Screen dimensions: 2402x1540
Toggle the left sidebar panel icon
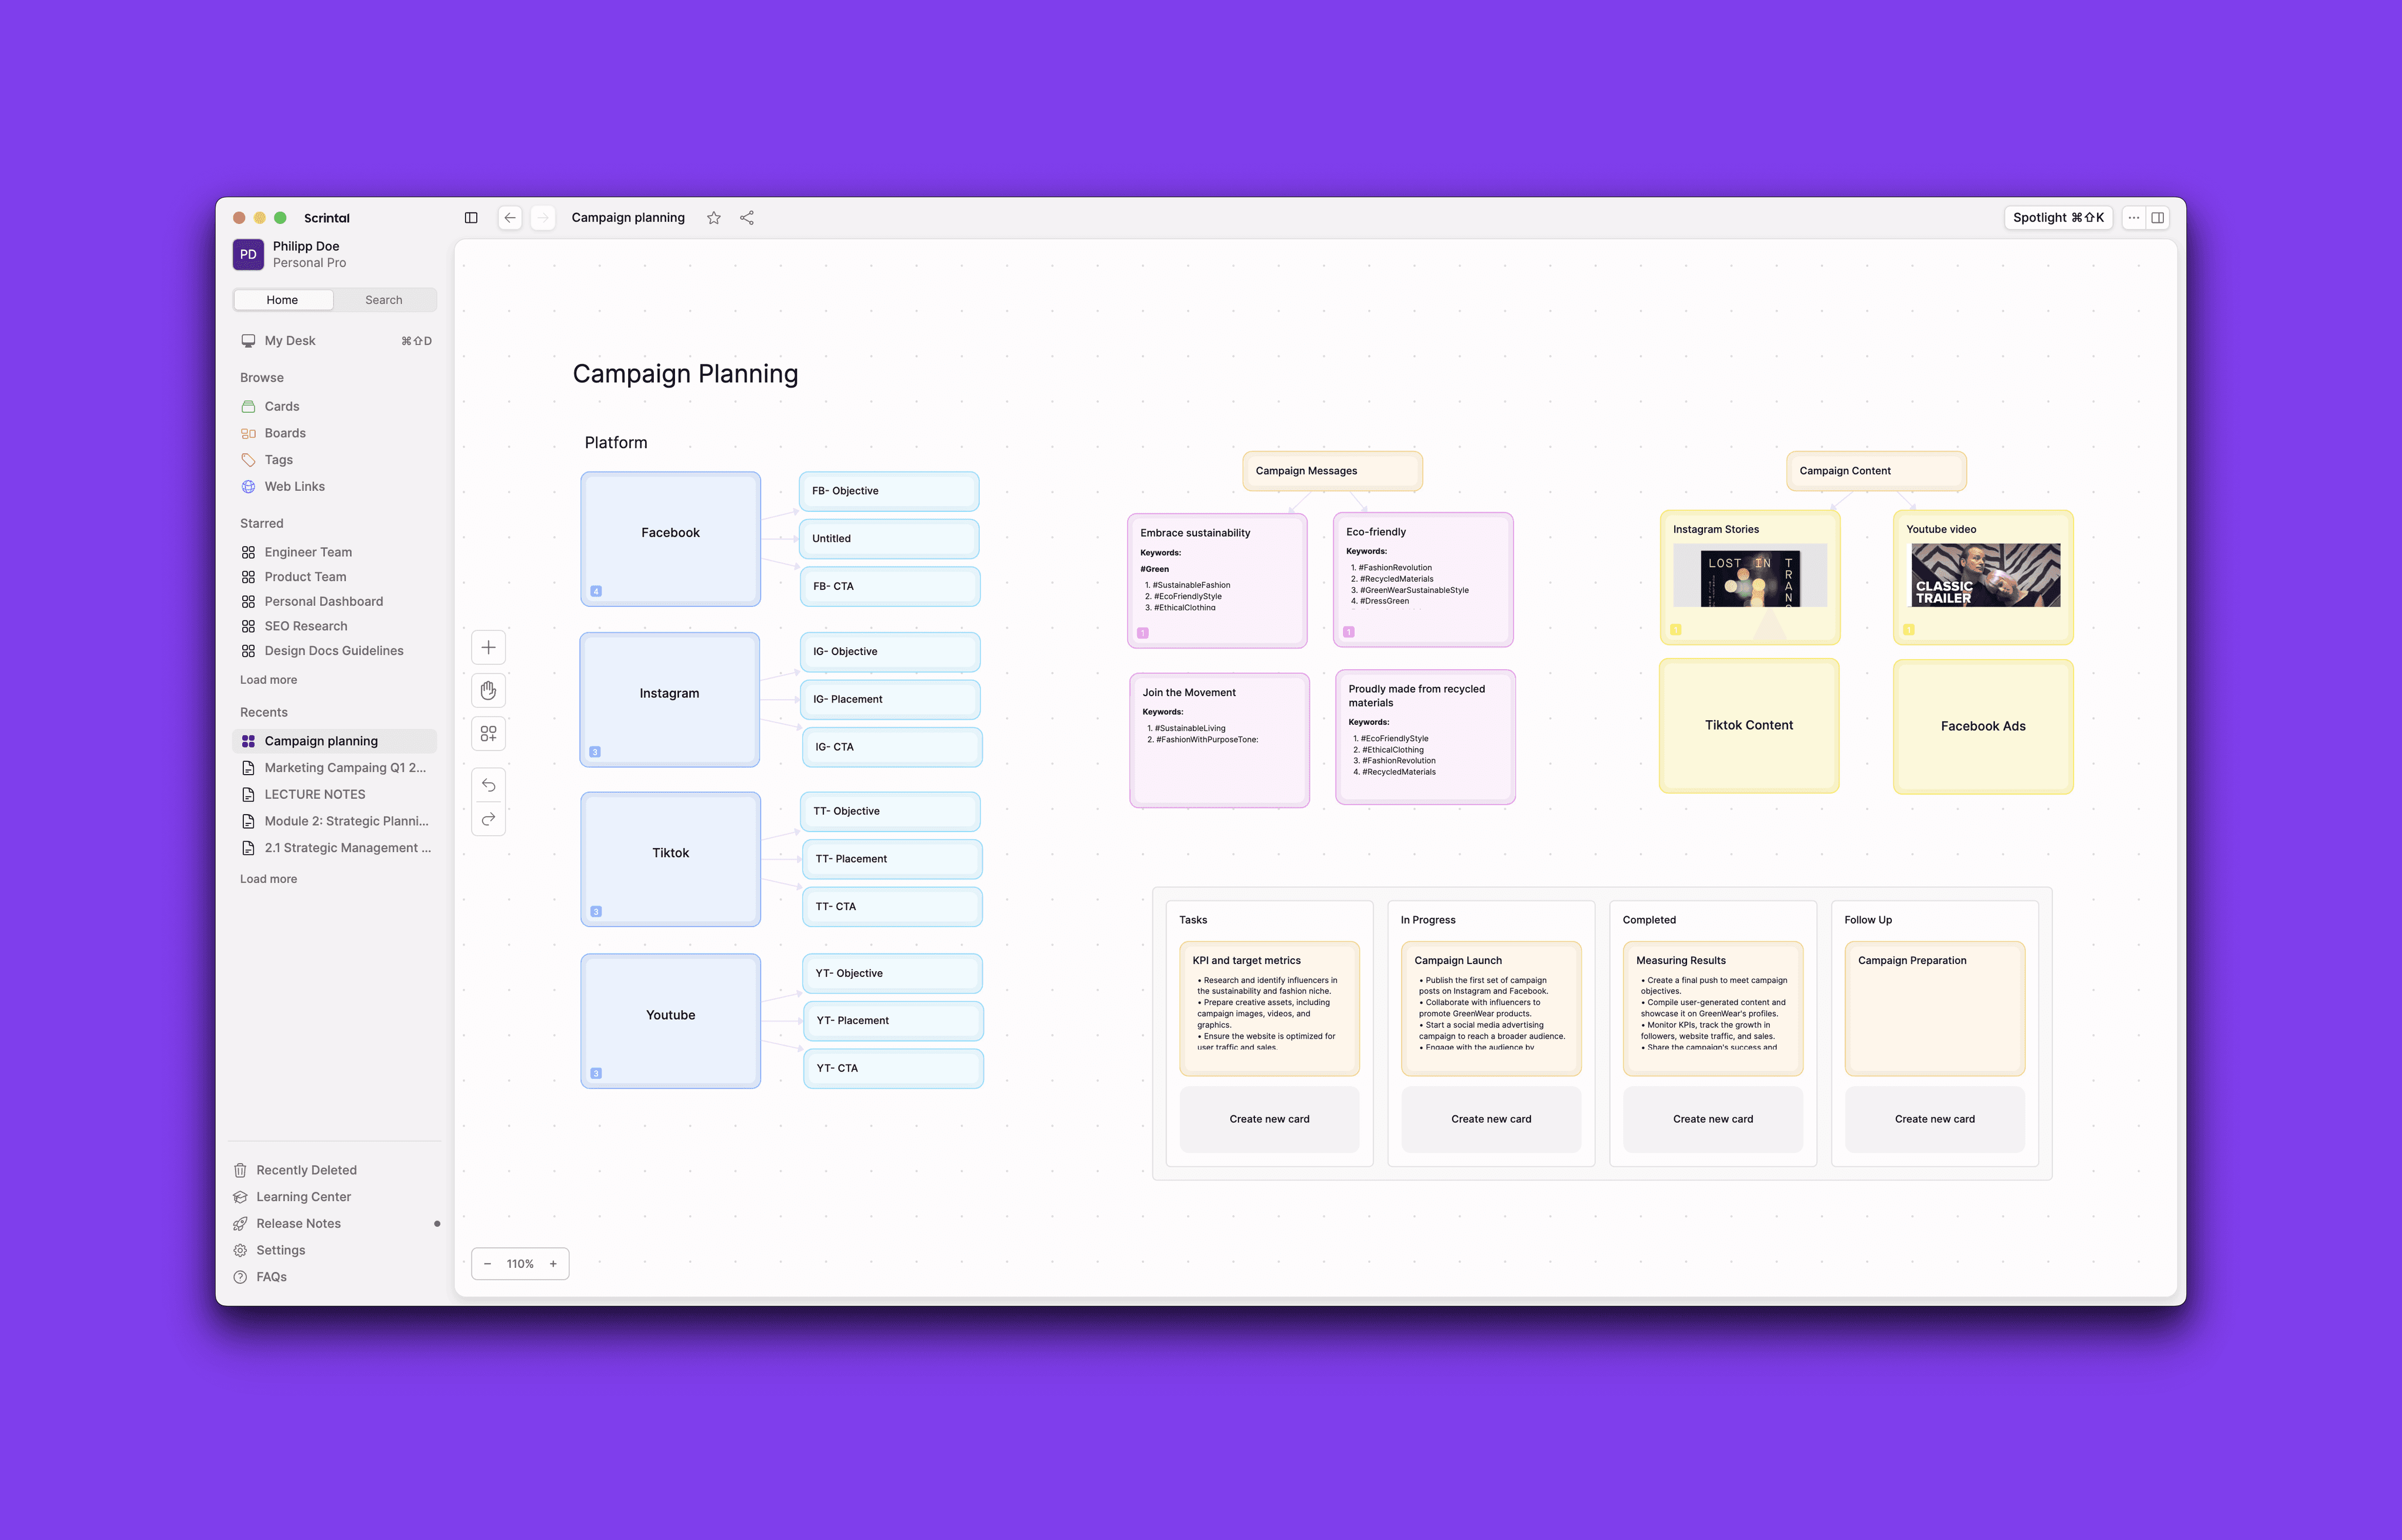click(x=471, y=218)
